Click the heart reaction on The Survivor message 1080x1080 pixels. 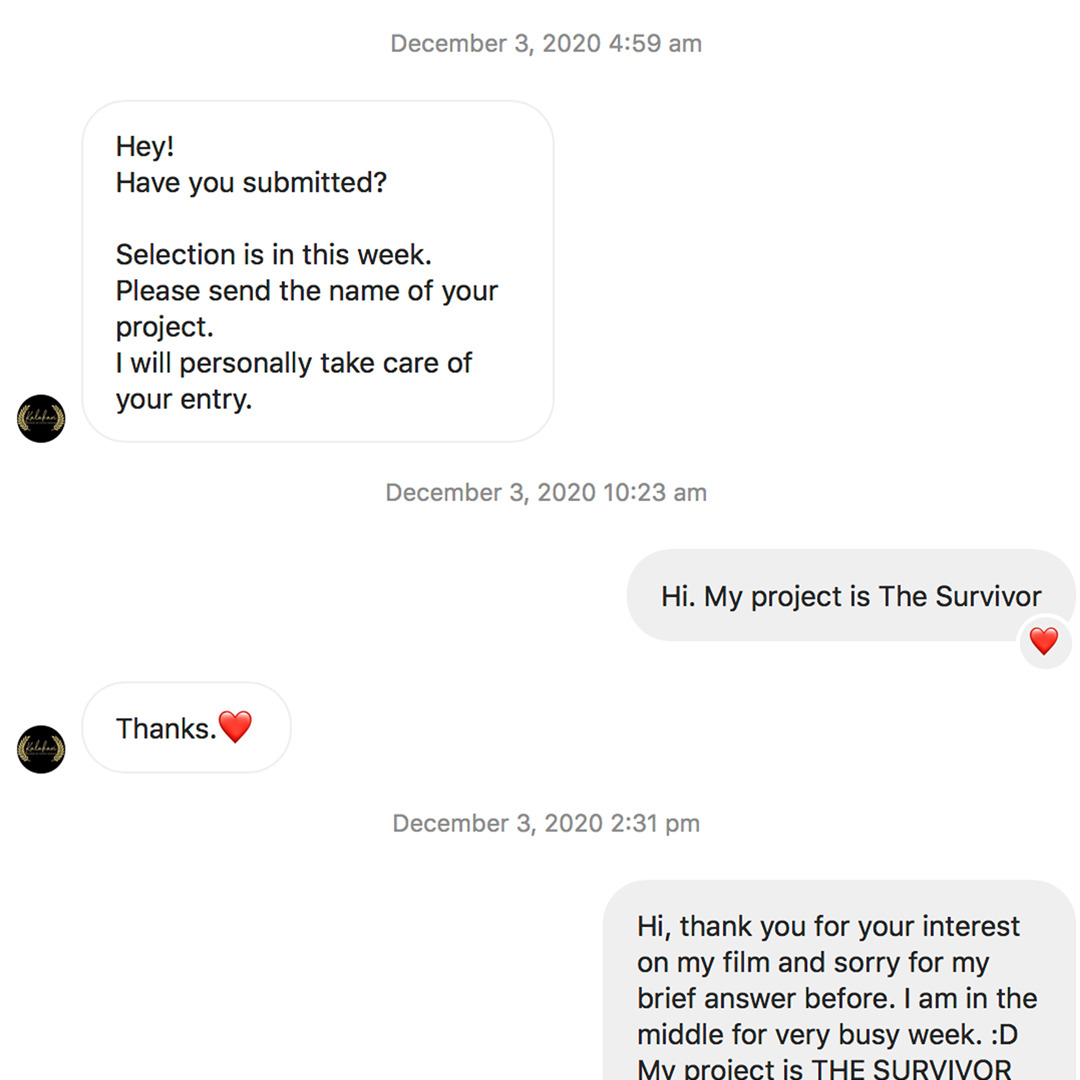tap(1044, 641)
